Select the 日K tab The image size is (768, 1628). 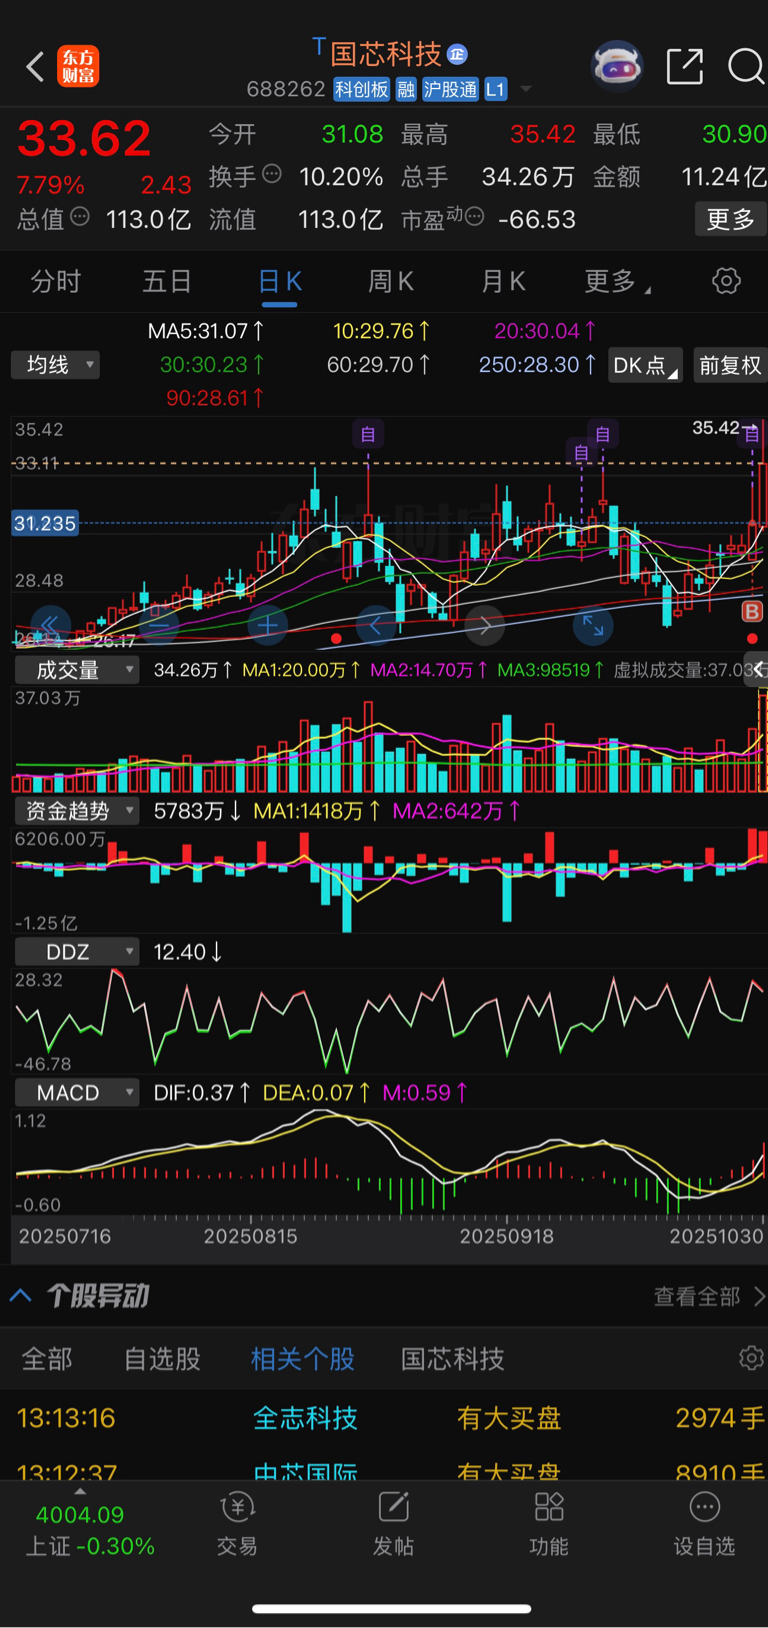(x=280, y=281)
